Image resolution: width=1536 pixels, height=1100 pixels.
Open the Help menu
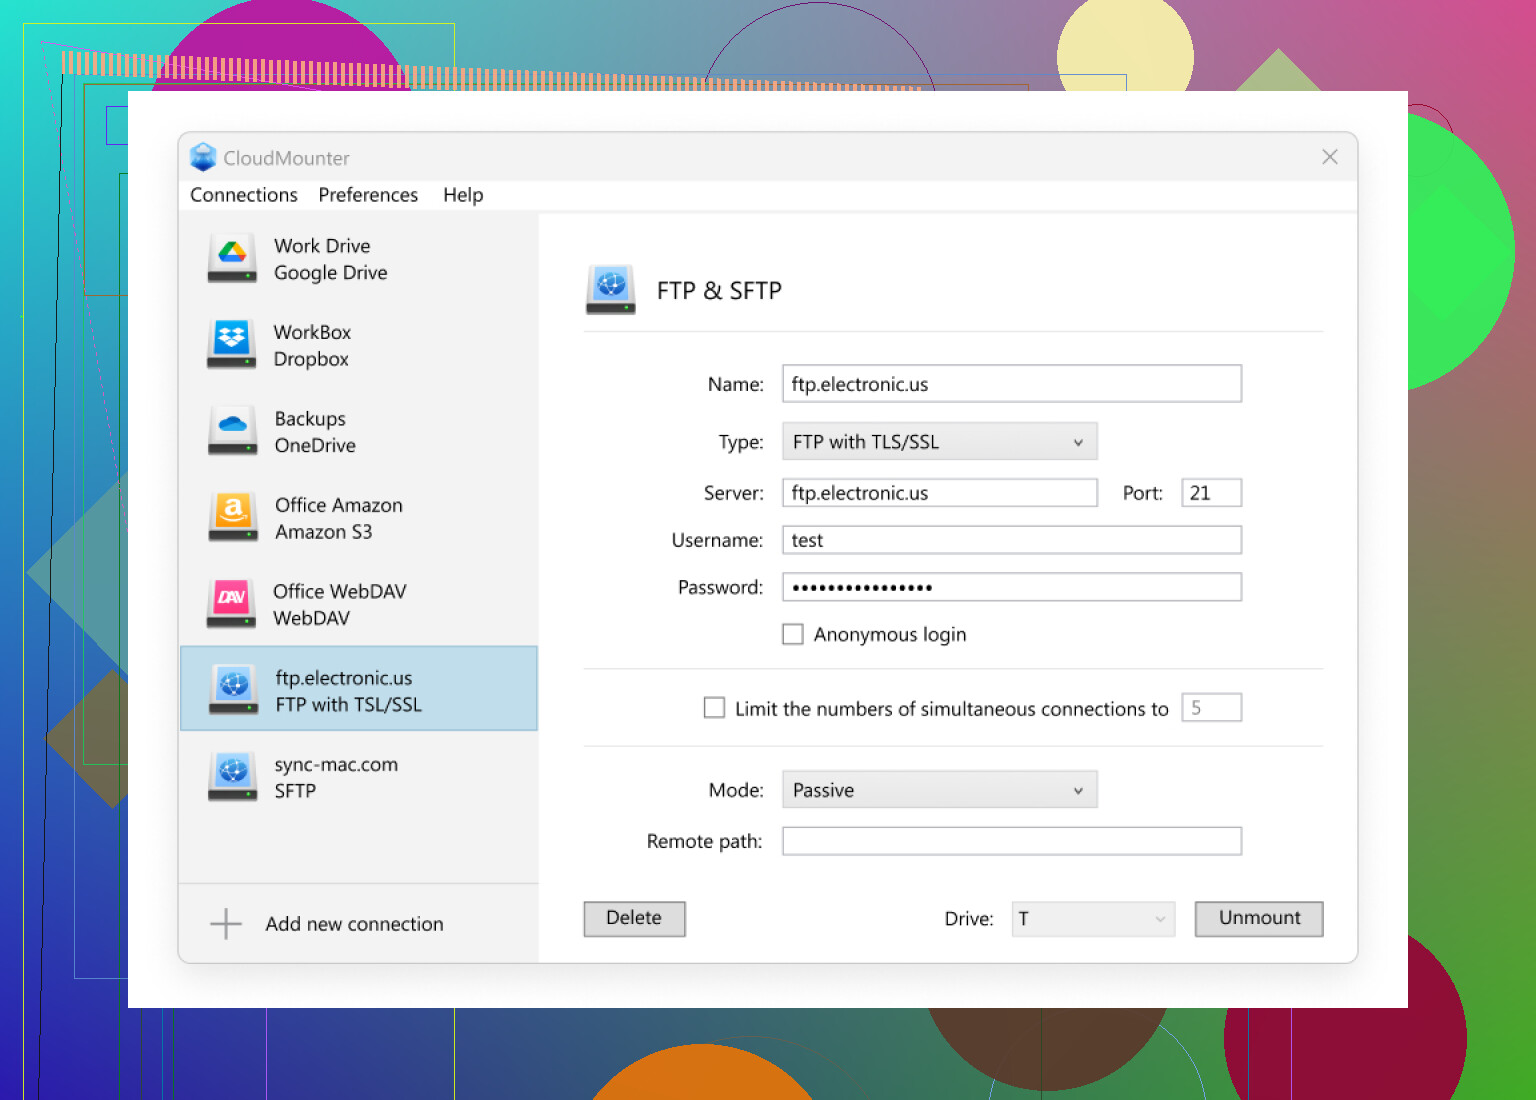pyautogui.click(x=463, y=195)
